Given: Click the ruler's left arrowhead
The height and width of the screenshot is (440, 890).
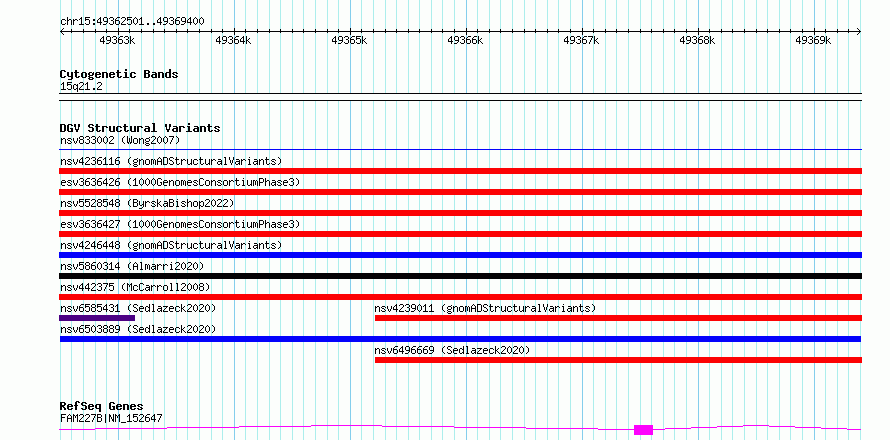Looking at the screenshot, I should pos(62,32).
